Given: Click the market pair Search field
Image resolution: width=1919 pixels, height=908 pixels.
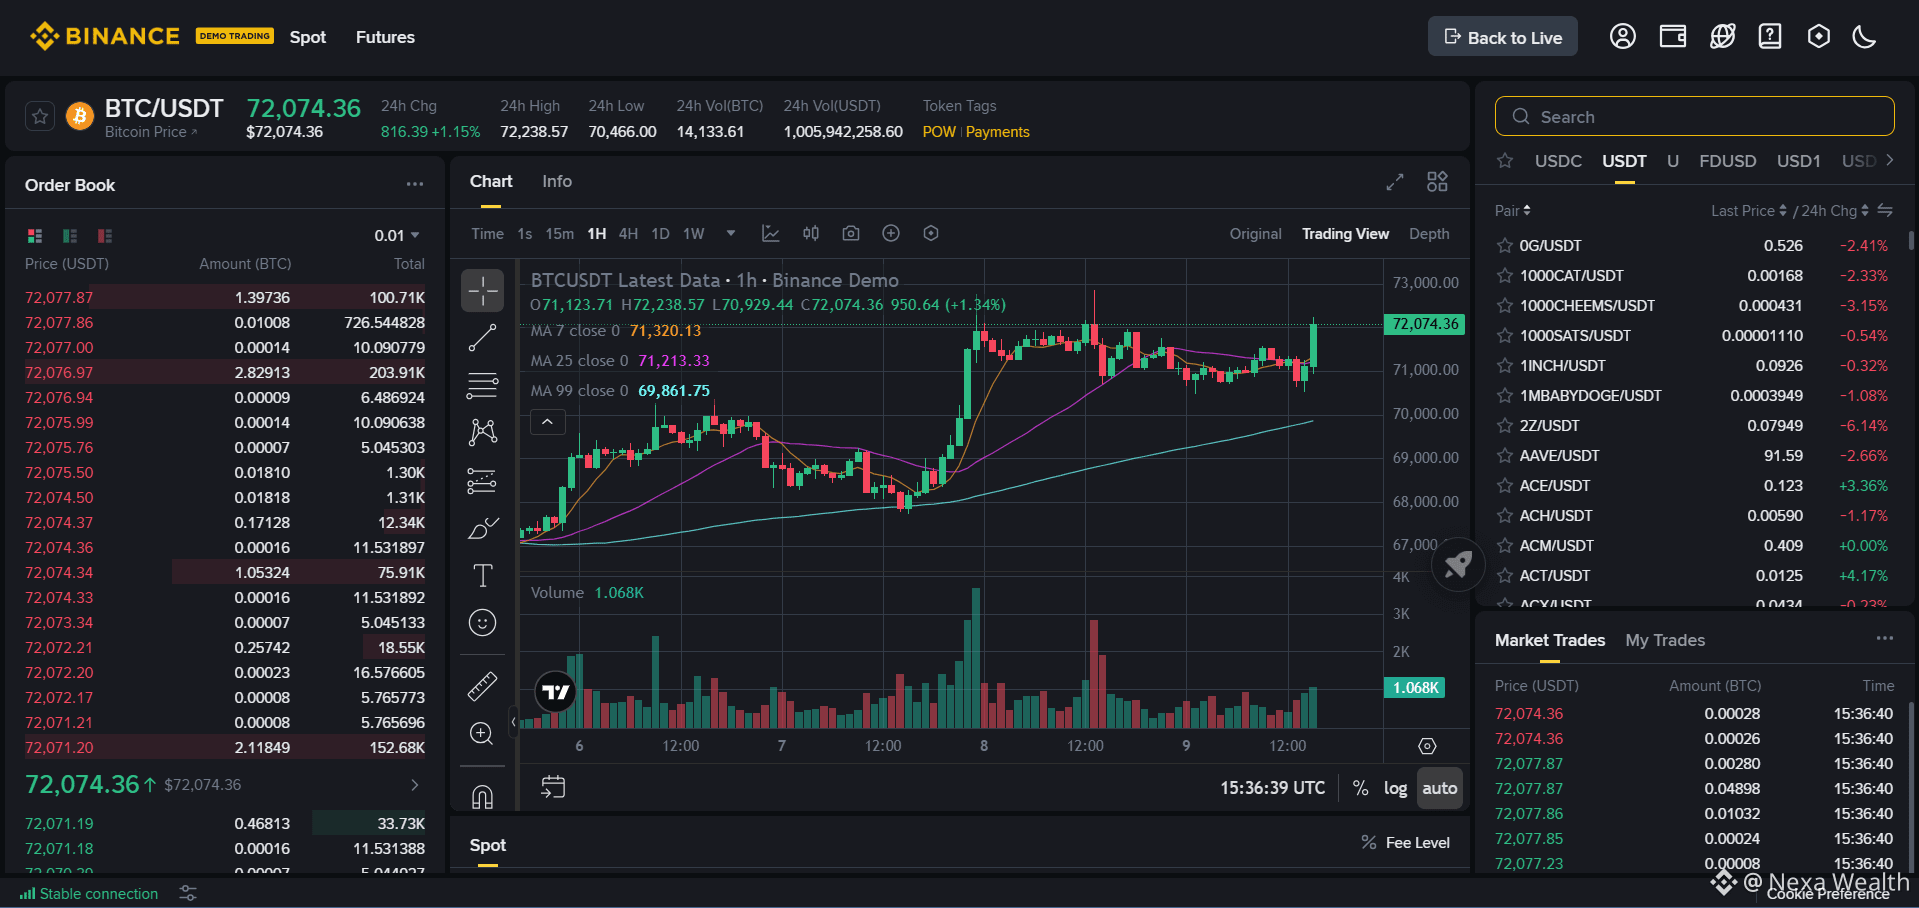Looking at the screenshot, I should coord(1694,117).
